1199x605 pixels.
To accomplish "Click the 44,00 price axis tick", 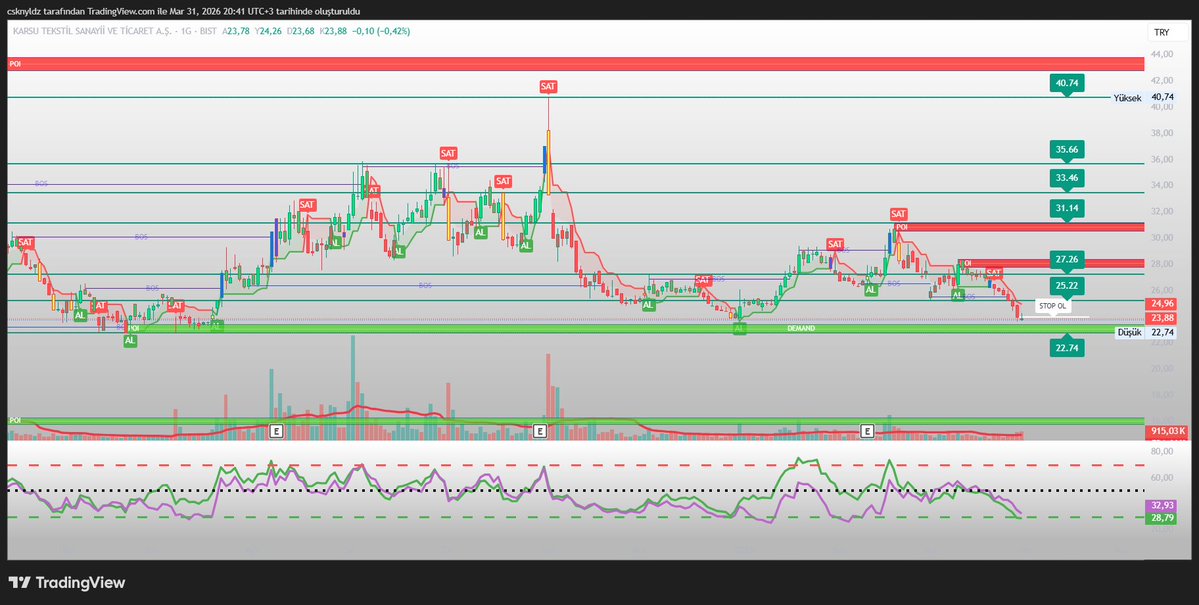I will tap(1162, 54).
